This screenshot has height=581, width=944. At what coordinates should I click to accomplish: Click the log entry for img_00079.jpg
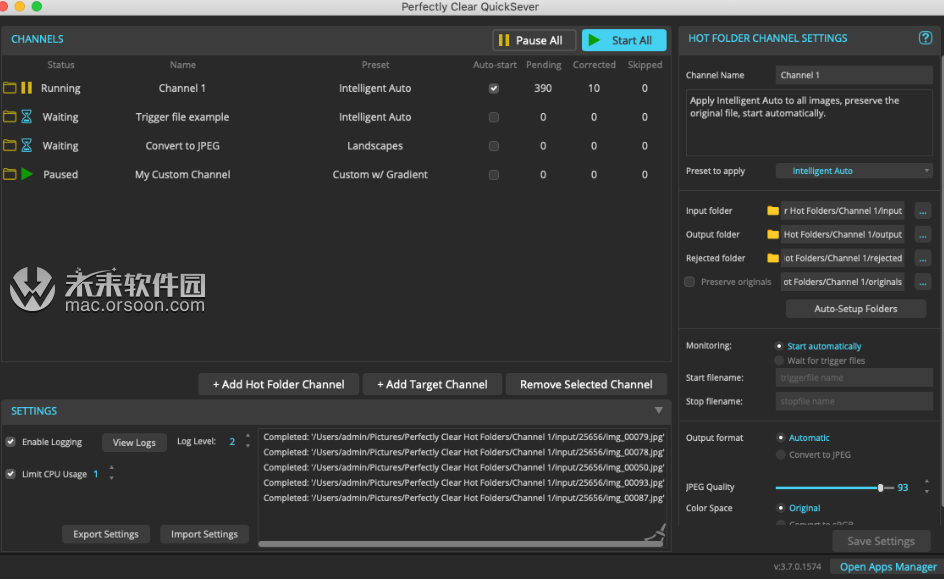(x=464, y=437)
